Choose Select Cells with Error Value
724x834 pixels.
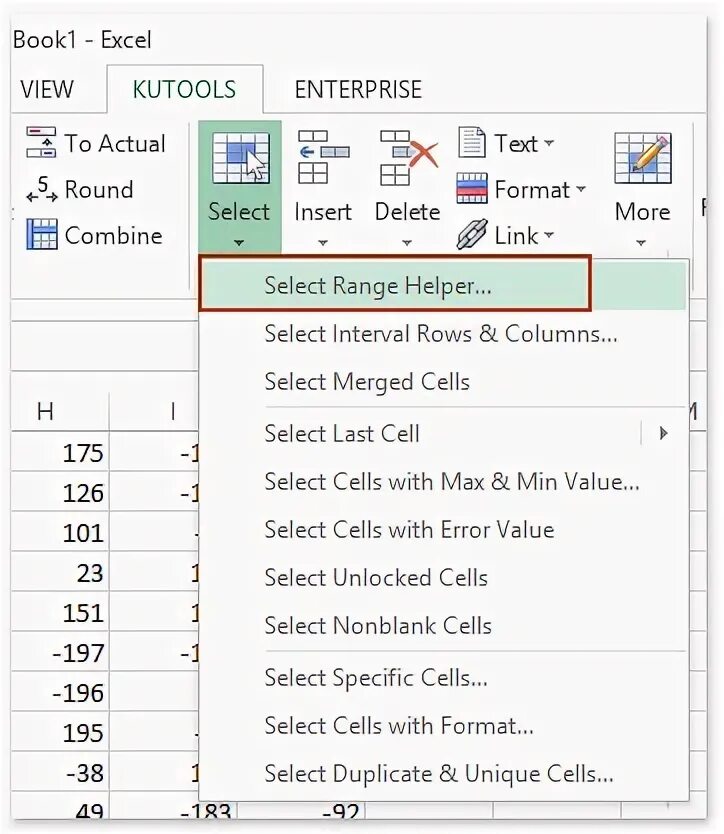pyautogui.click(x=409, y=530)
